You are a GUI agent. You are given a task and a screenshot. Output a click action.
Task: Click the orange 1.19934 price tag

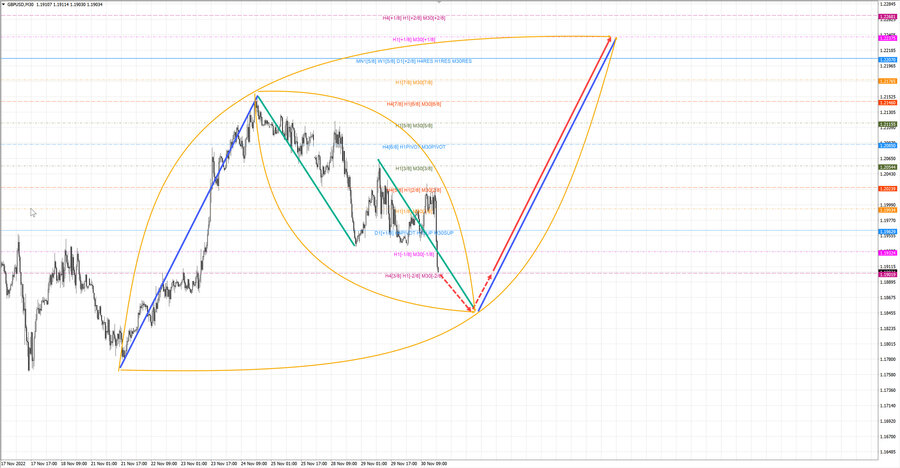(x=888, y=210)
